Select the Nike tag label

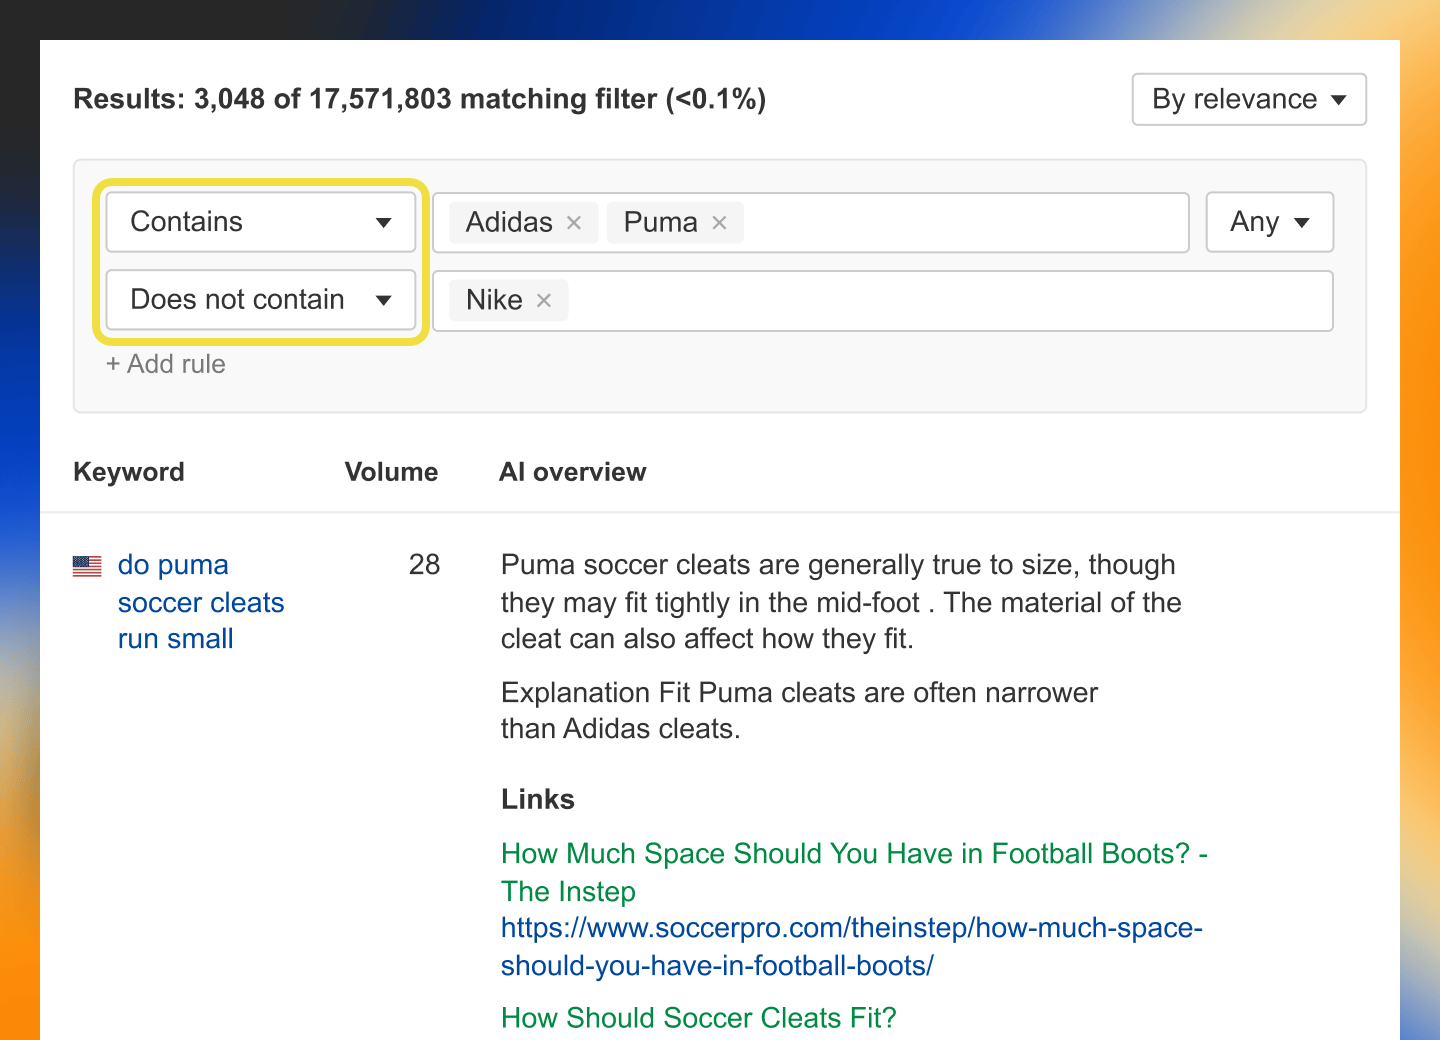[x=494, y=300]
